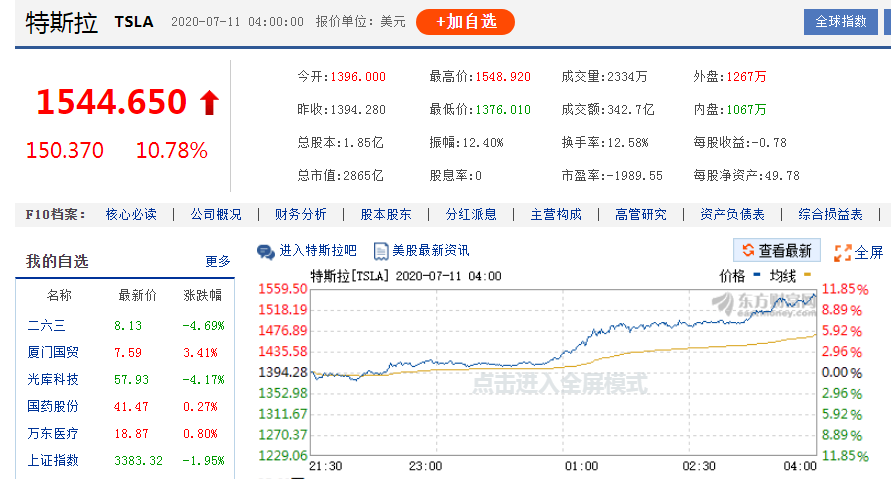Viewport: 891px width, 479px height.
Task: Switch to the 财务分析 tab
Action: 300,214
